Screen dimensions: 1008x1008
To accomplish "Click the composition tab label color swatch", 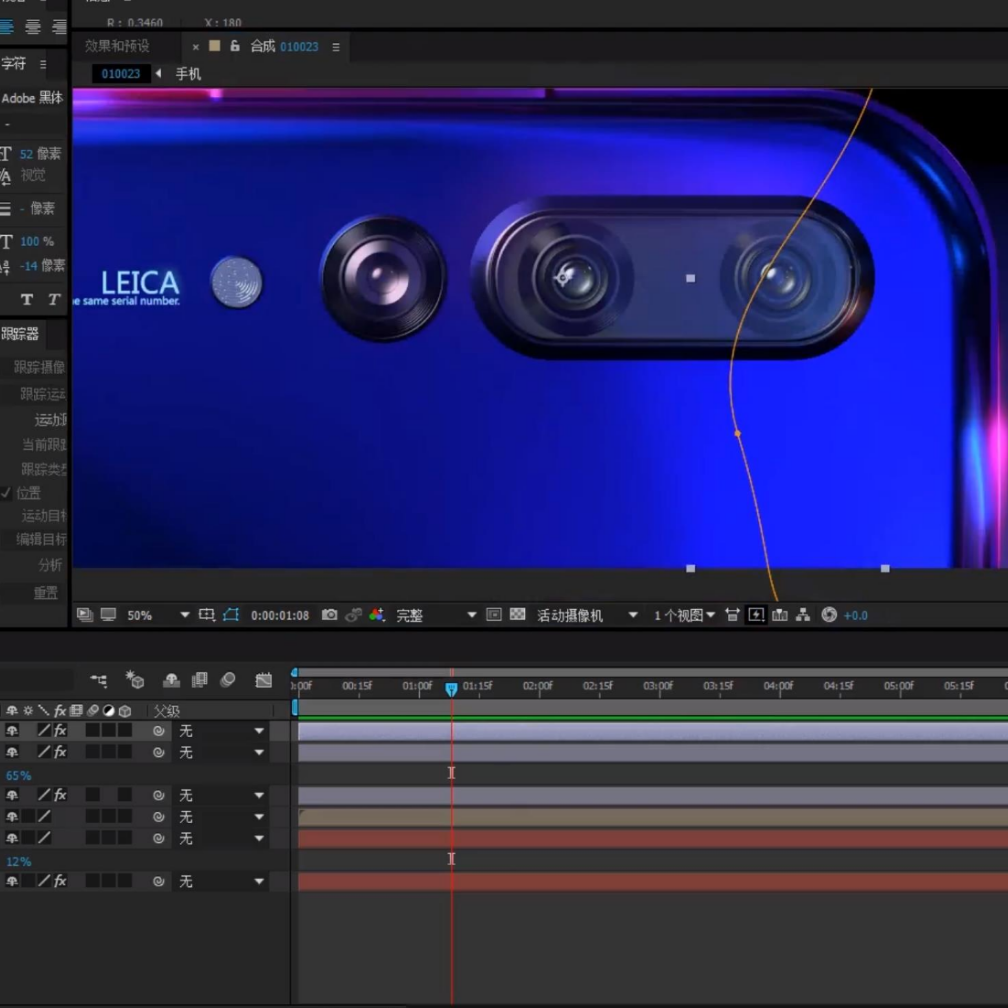I will (215, 46).
